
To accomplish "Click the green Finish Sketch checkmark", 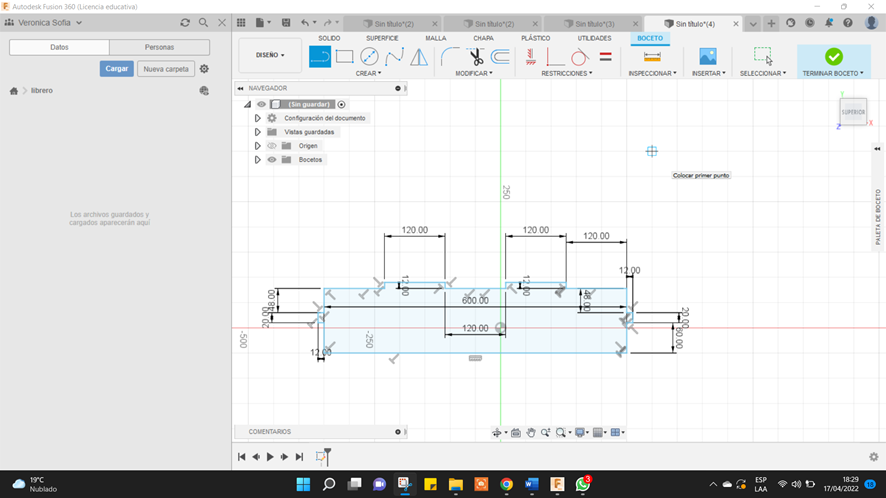I will (833, 57).
